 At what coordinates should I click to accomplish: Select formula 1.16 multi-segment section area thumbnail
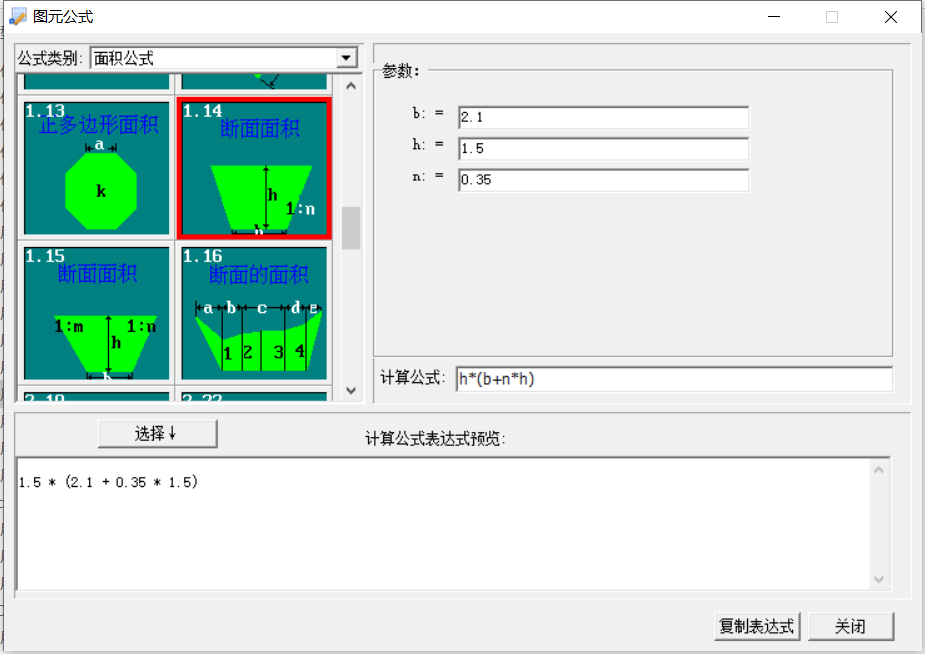tap(254, 313)
